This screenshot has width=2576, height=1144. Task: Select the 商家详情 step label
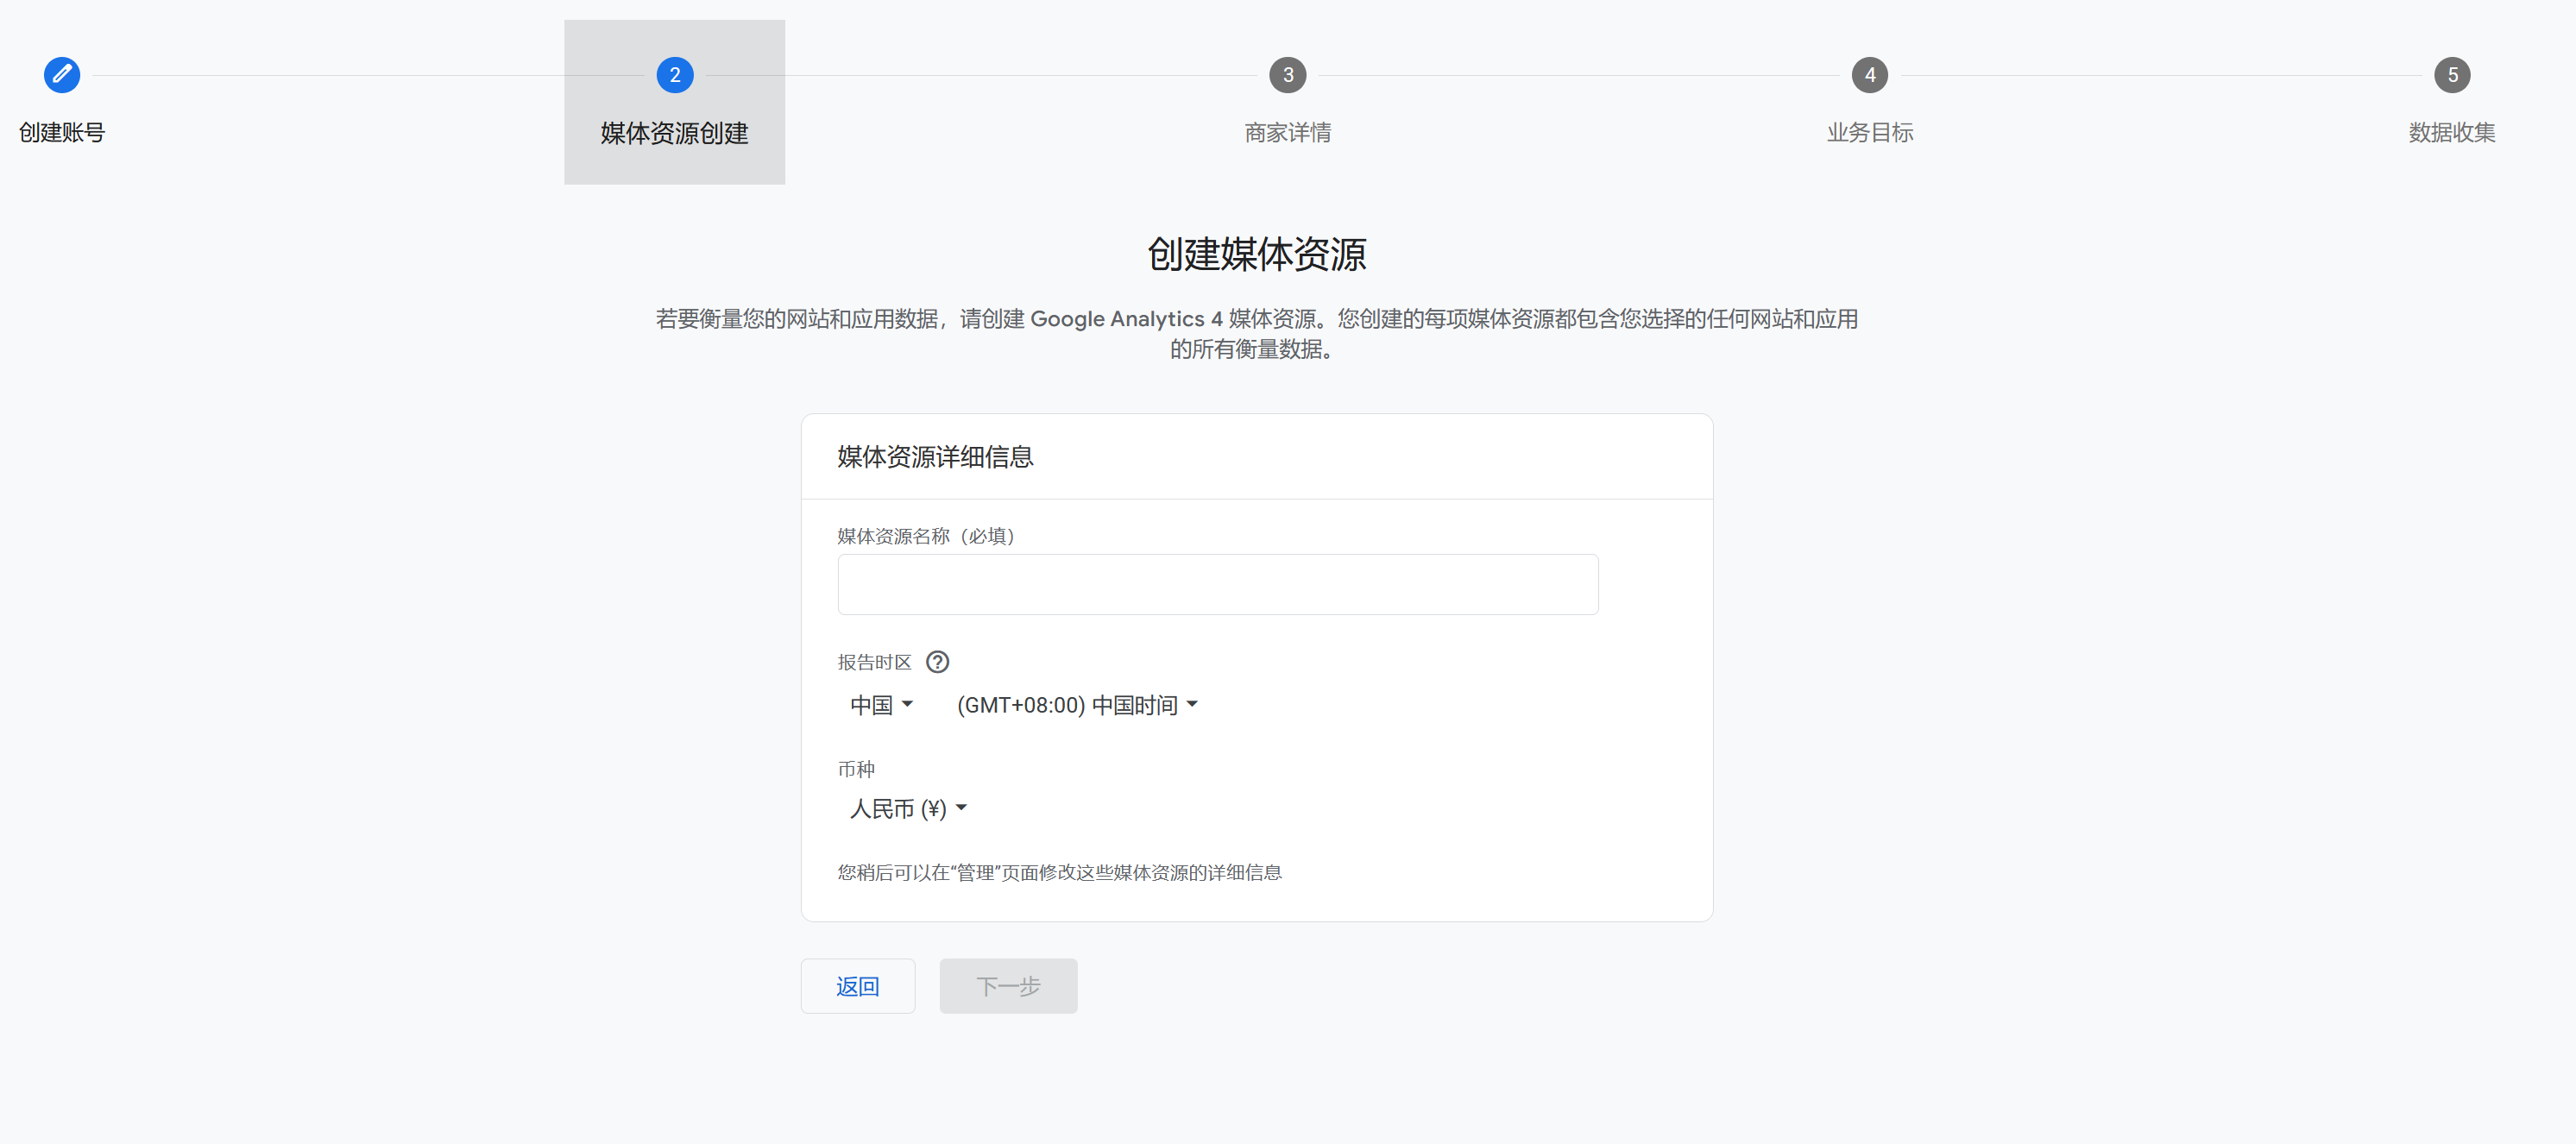click(x=1288, y=132)
